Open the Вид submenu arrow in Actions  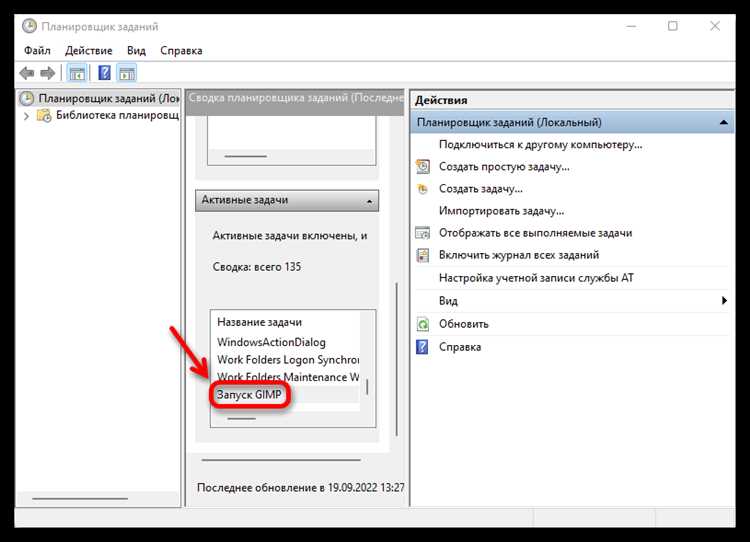point(724,300)
